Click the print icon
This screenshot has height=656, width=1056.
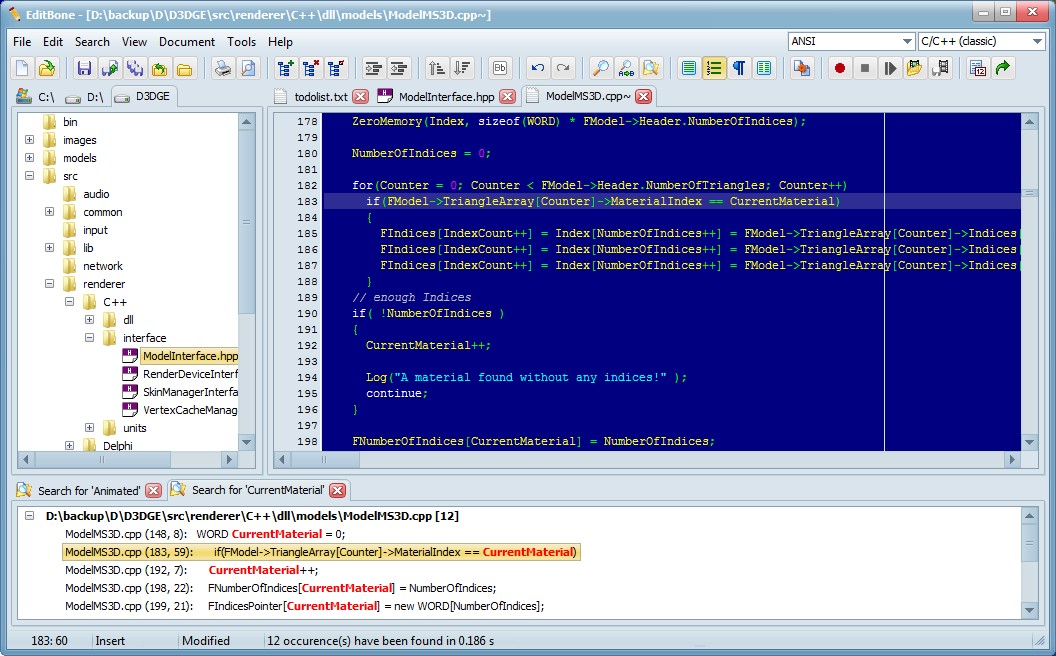point(223,68)
